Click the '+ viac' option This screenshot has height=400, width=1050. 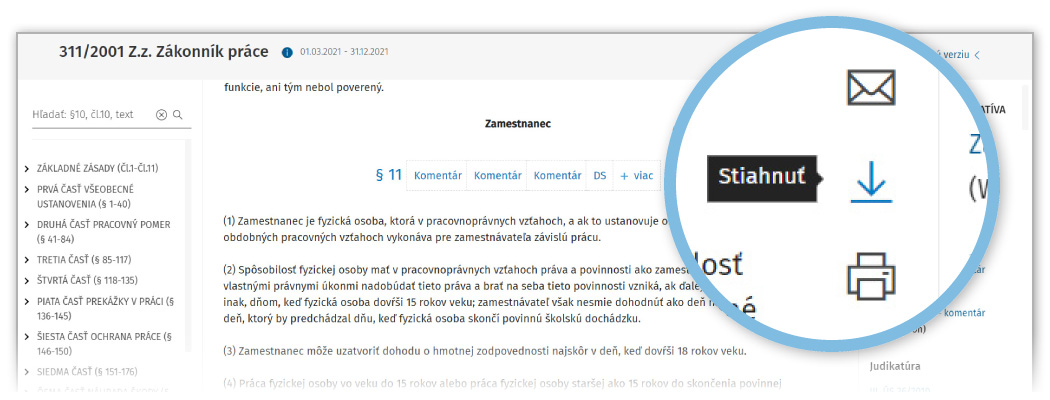637,176
